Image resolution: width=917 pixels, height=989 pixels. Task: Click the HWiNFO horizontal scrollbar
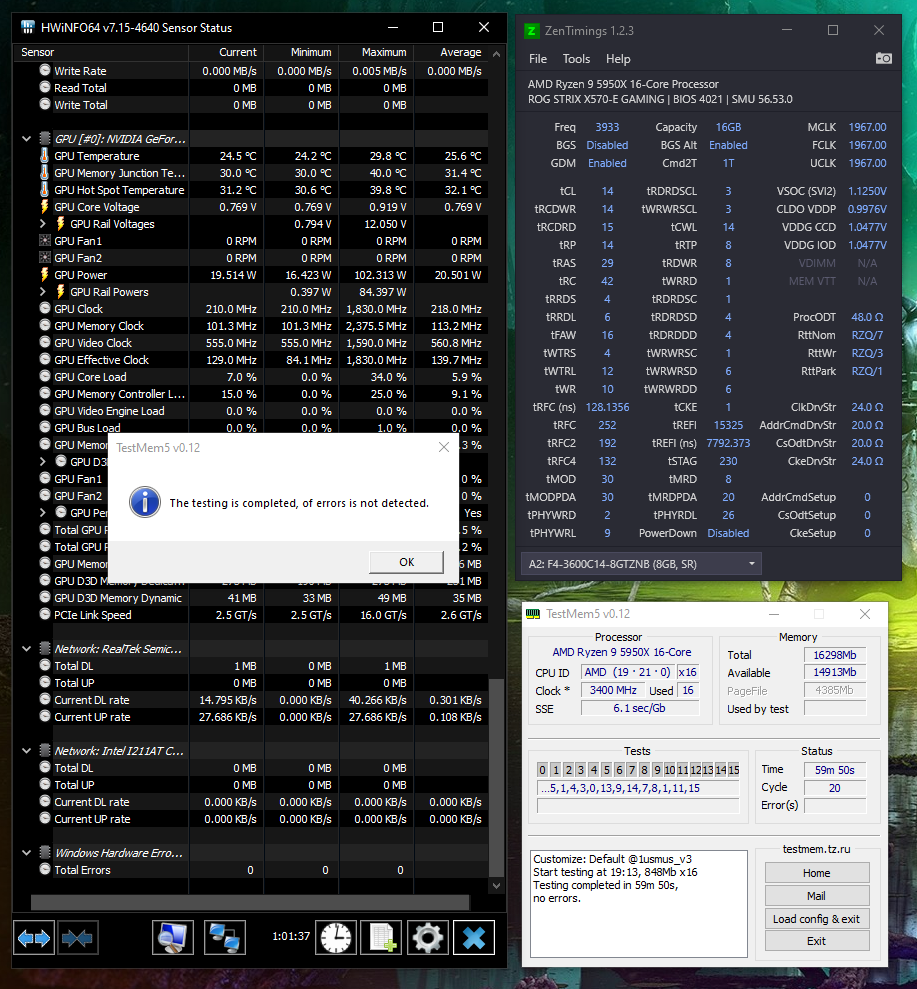[250, 902]
